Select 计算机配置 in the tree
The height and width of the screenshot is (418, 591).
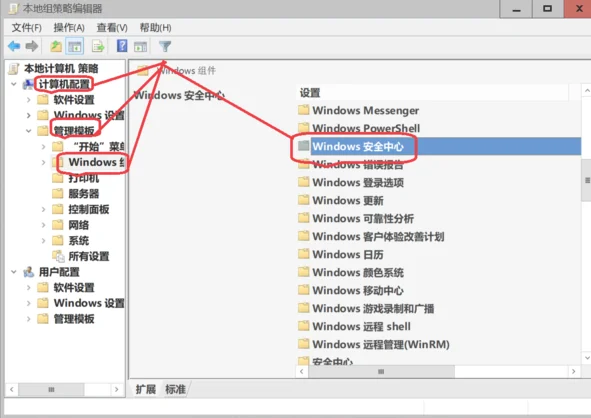(64, 84)
